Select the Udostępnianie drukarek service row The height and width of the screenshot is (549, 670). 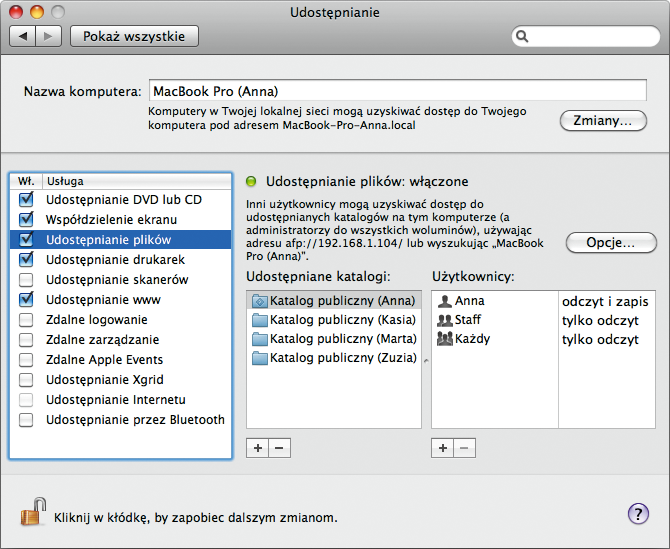120,259
